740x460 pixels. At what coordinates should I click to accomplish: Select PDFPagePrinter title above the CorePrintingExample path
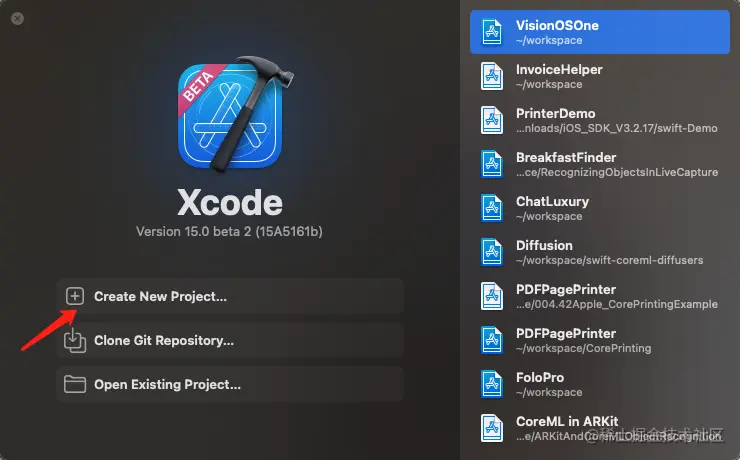click(565, 289)
